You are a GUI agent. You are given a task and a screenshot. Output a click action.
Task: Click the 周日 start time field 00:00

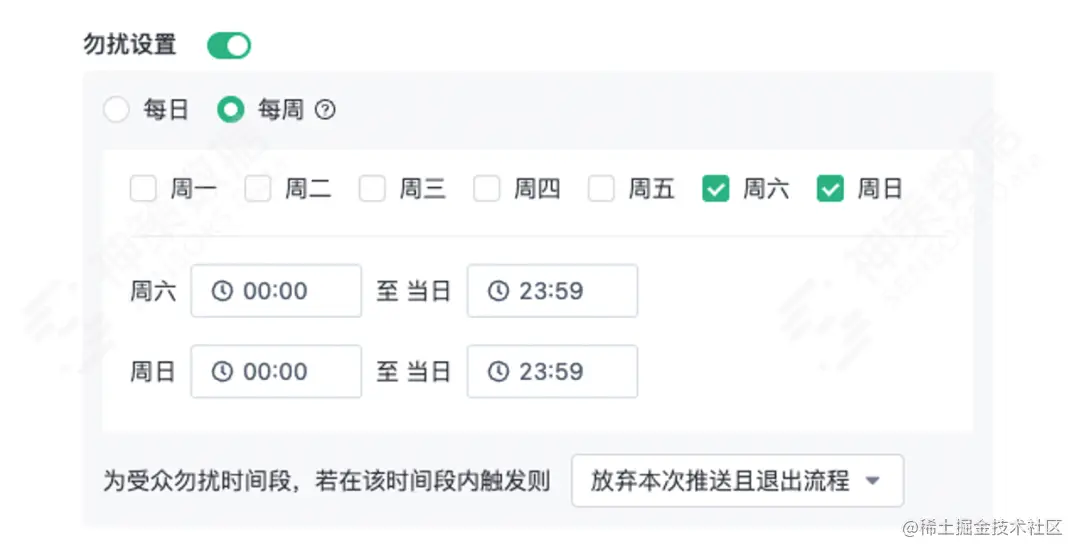[x=276, y=372]
